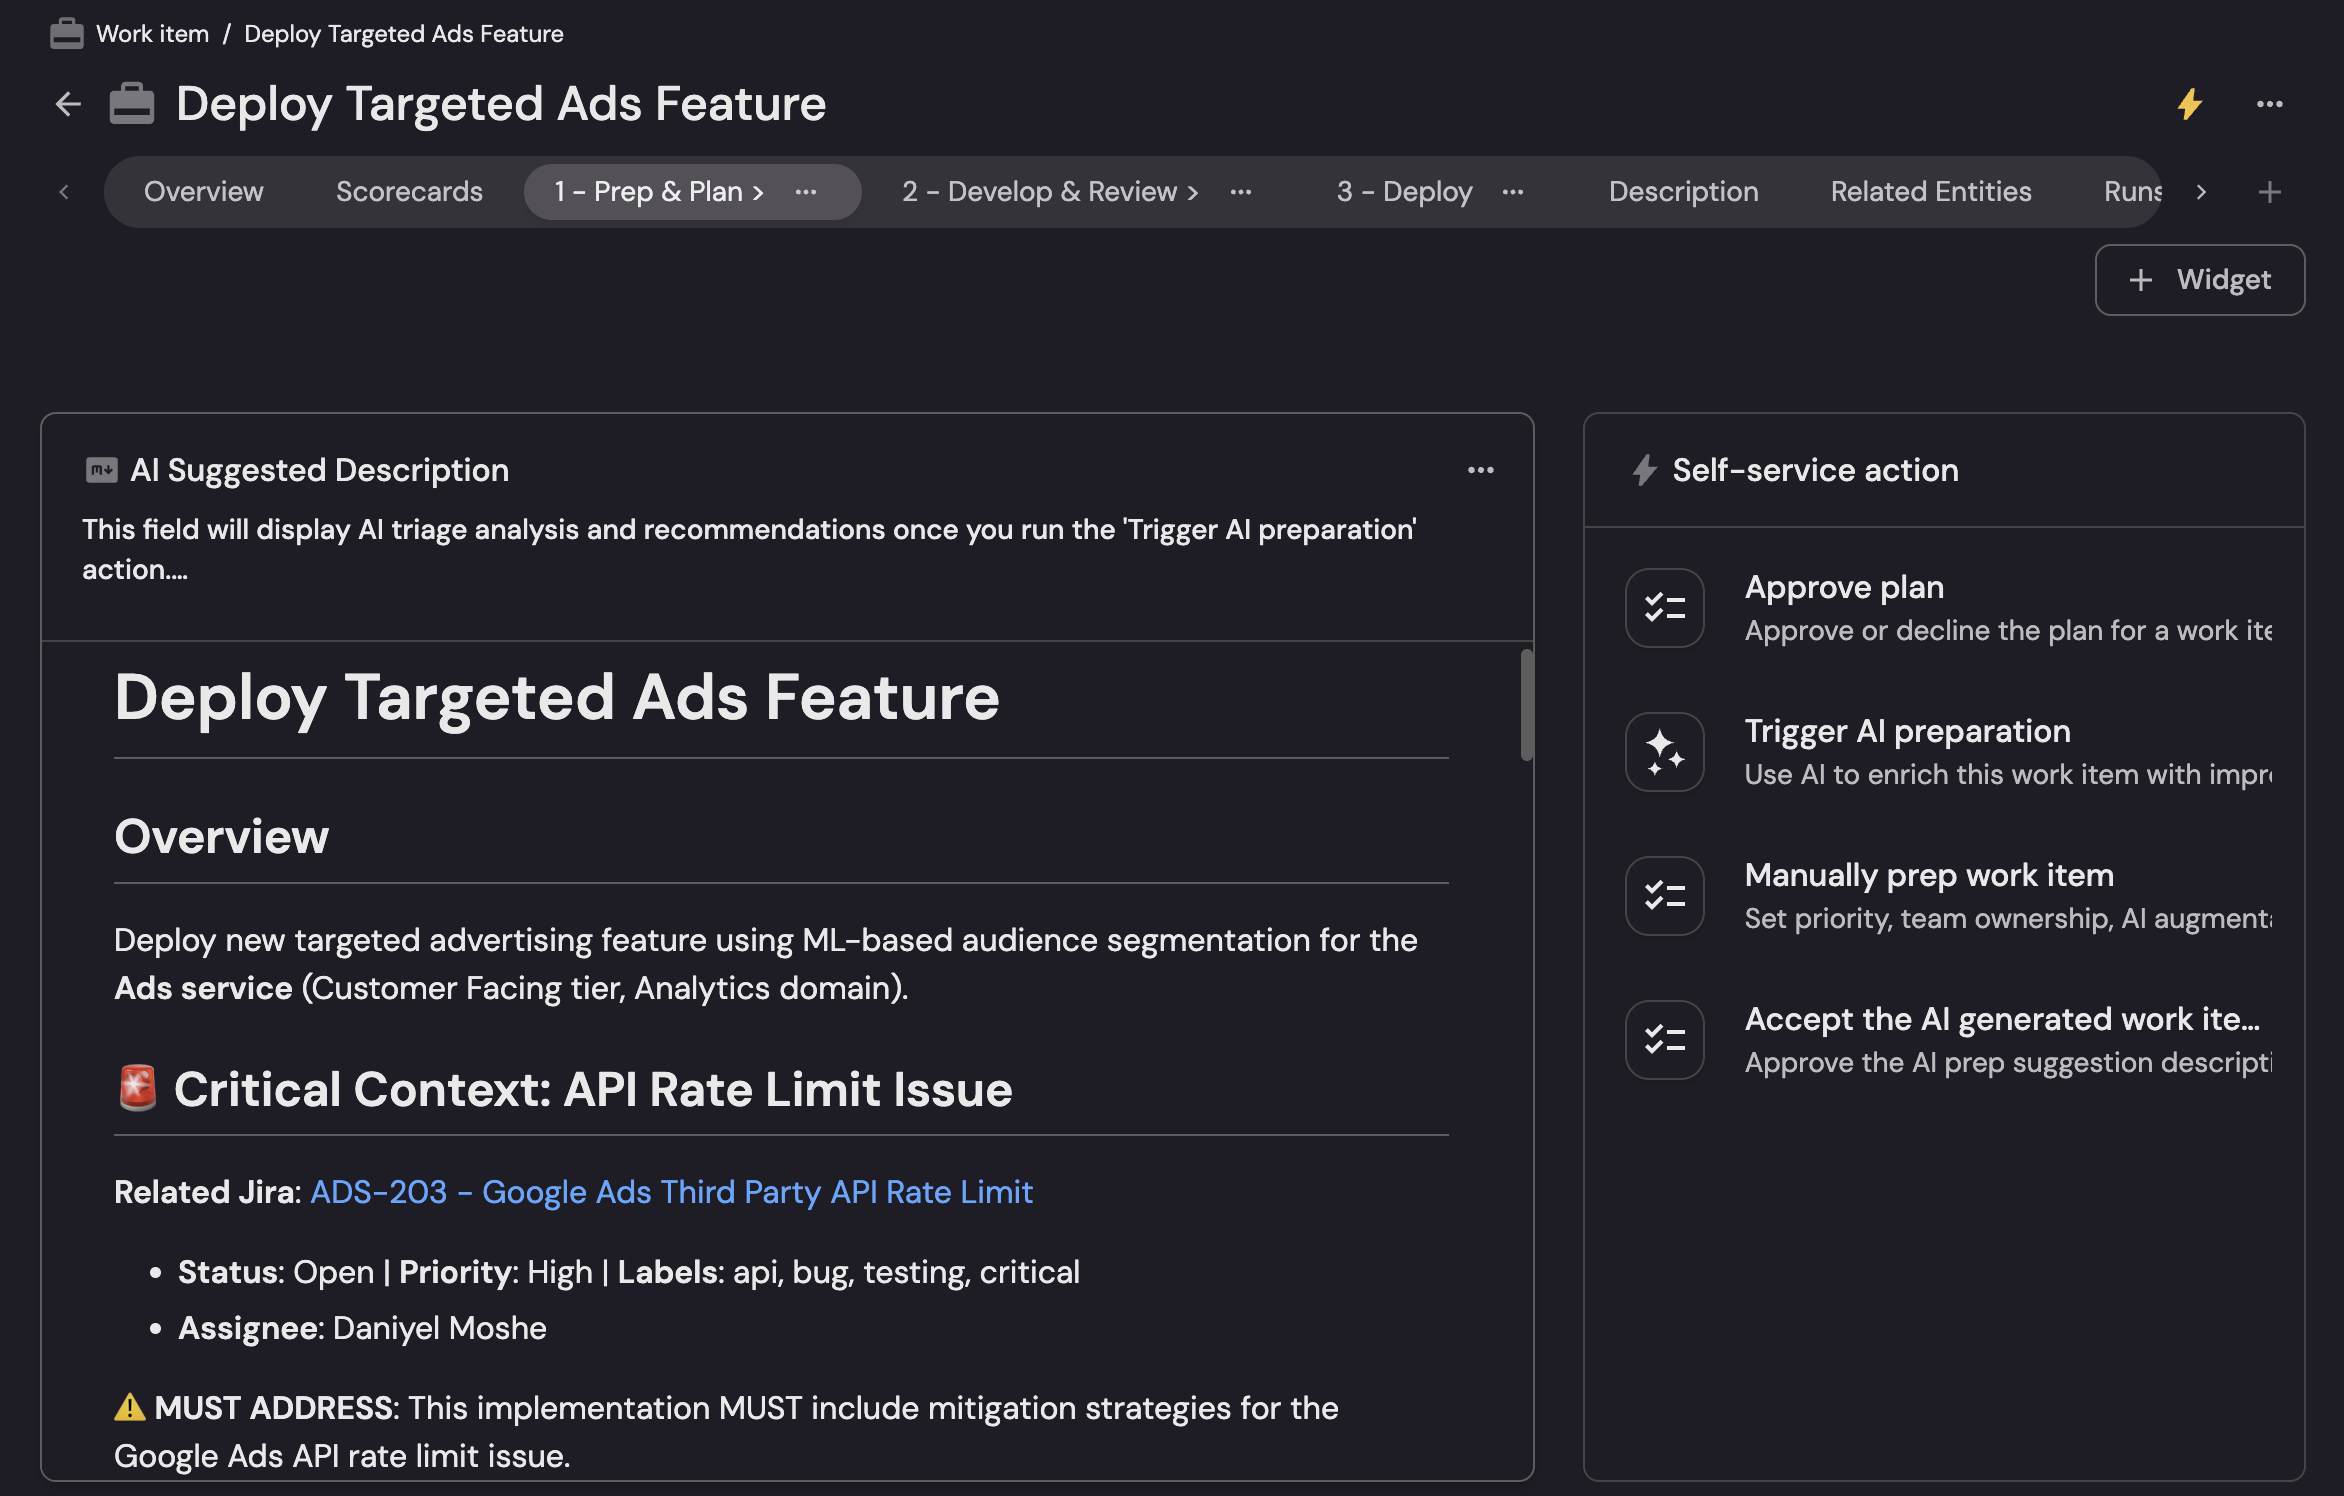Screen dimensions: 2344x1496
Task: Click the Manually prep work item icon
Action: click(x=1664, y=896)
